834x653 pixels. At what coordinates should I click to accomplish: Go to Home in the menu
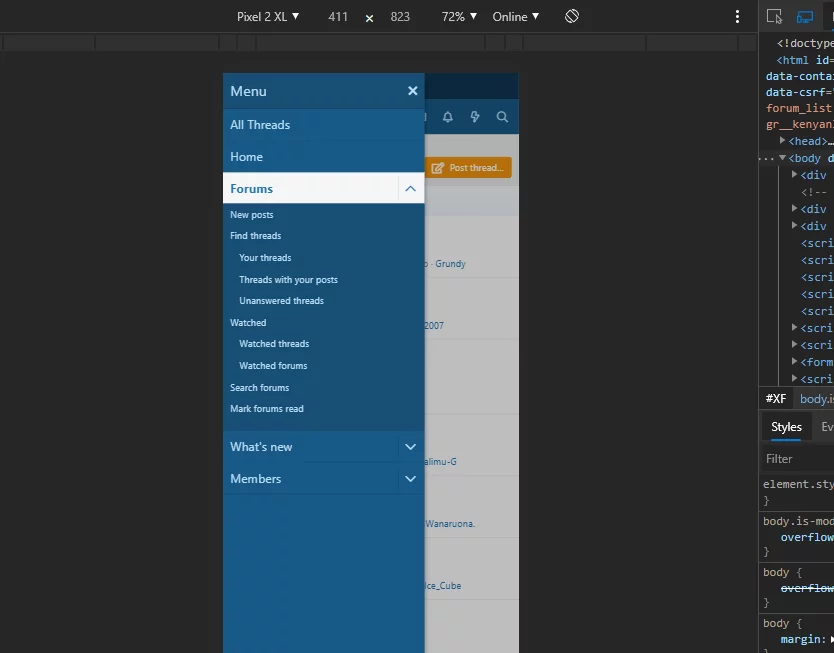323,157
